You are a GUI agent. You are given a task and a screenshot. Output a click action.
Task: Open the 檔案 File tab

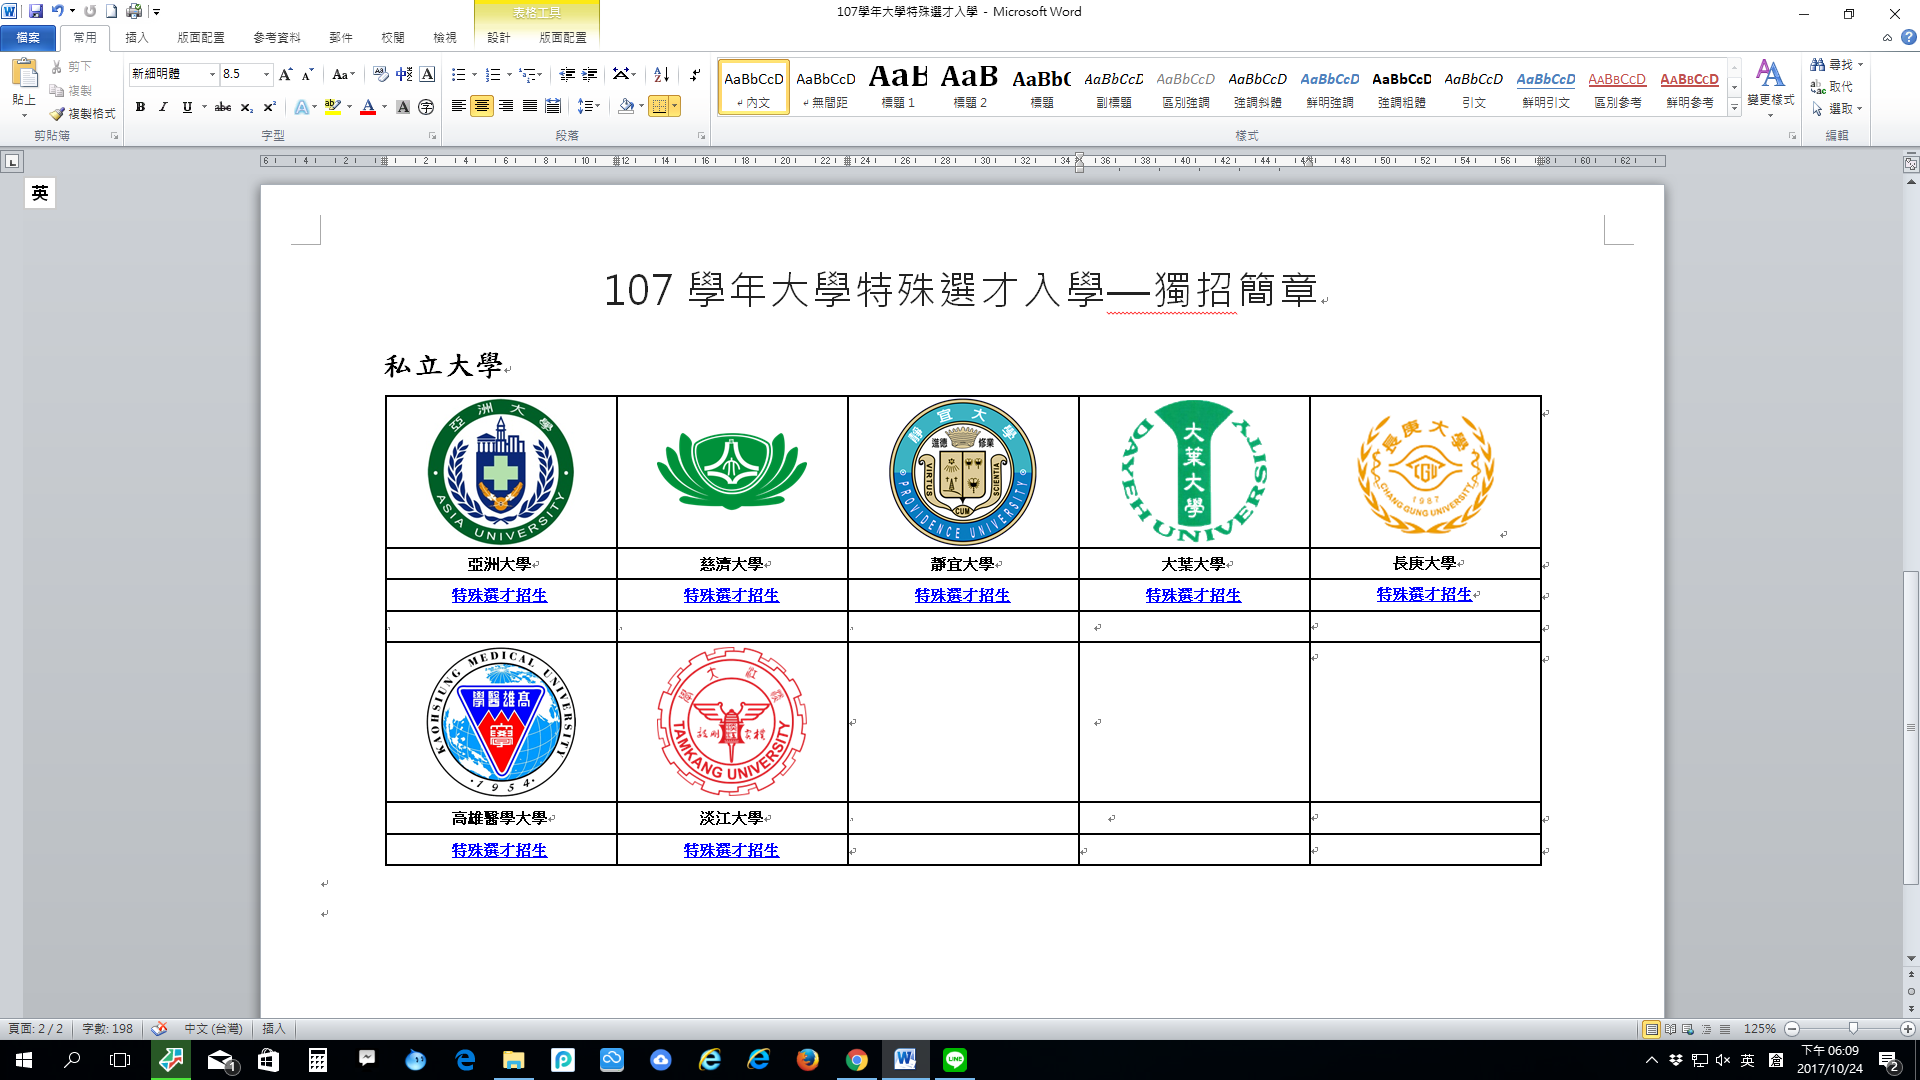pos(28,38)
